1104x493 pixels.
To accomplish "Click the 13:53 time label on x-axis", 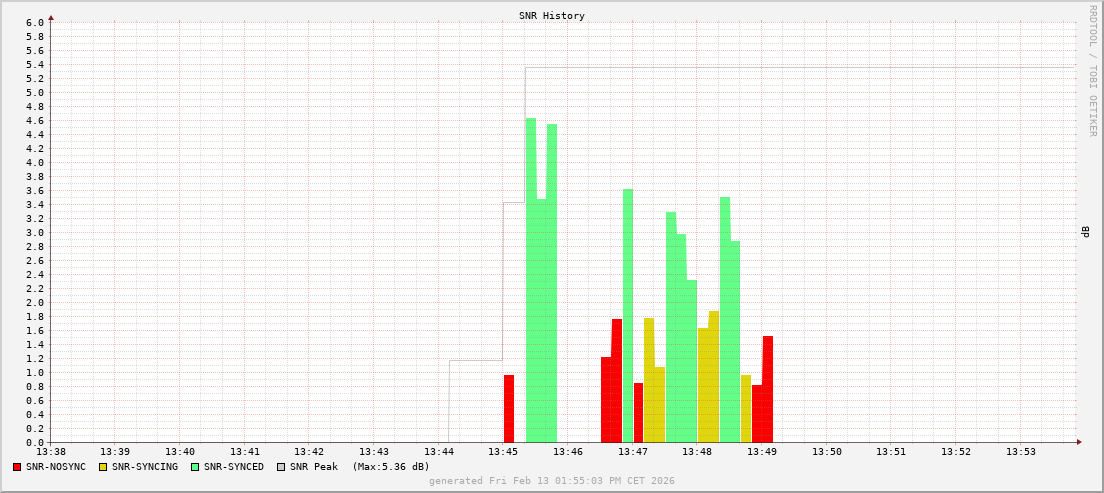I will point(1021,452).
